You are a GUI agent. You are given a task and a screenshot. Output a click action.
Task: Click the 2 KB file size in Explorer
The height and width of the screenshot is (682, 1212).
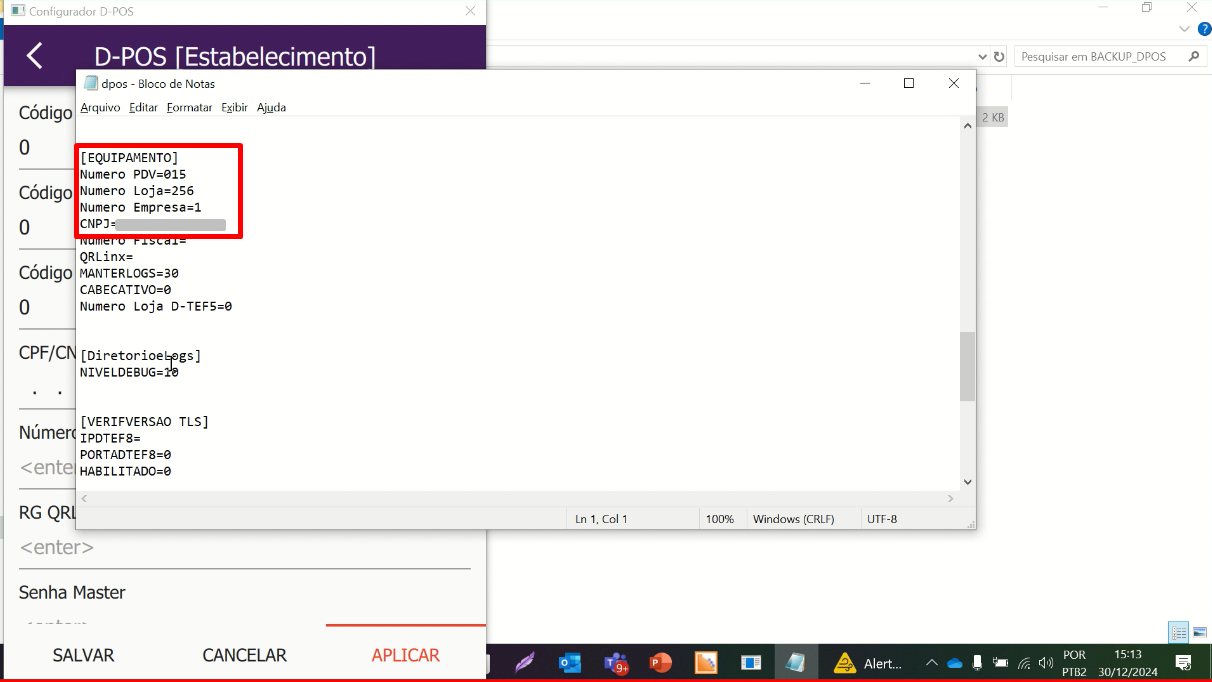[x=993, y=118]
